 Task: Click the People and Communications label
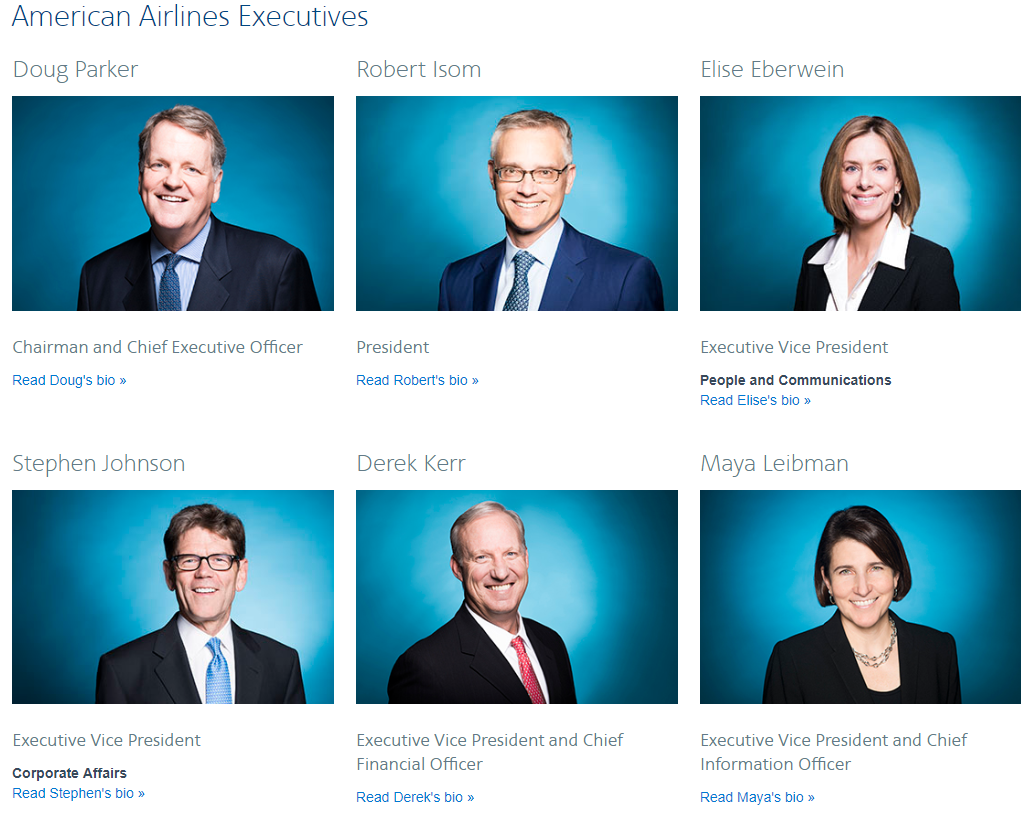tap(795, 380)
